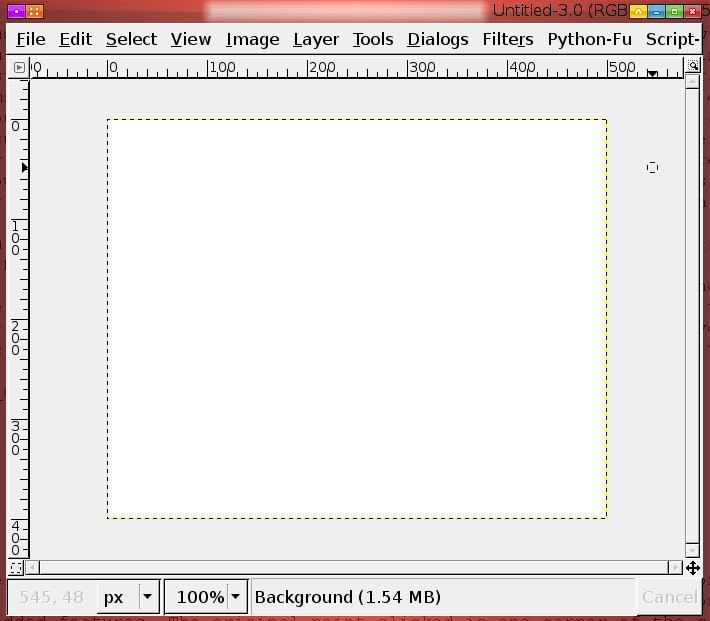The width and height of the screenshot is (710, 621).
Task: Open the Filters menu
Action: coord(507,39)
